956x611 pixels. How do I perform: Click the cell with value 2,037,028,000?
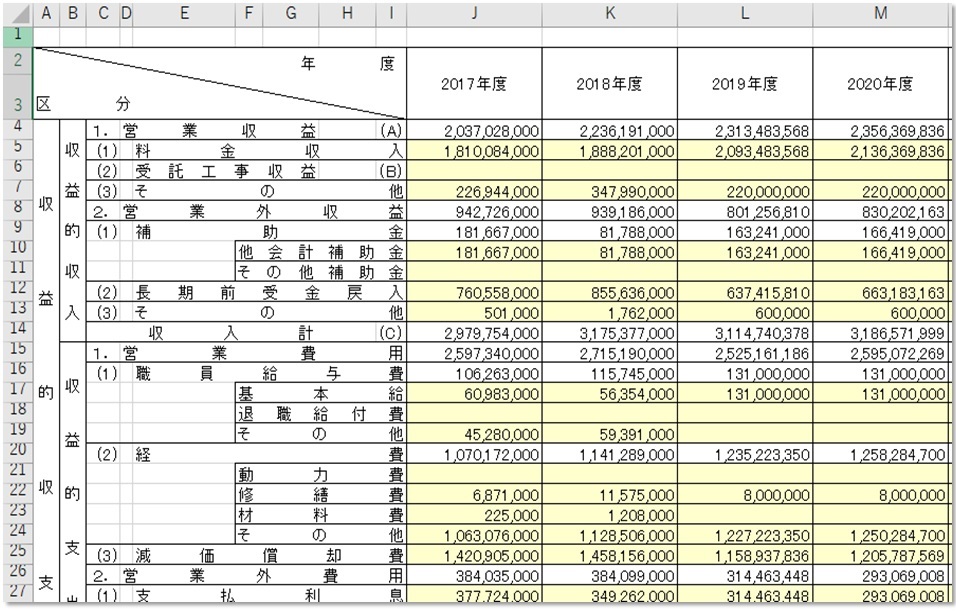point(474,130)
